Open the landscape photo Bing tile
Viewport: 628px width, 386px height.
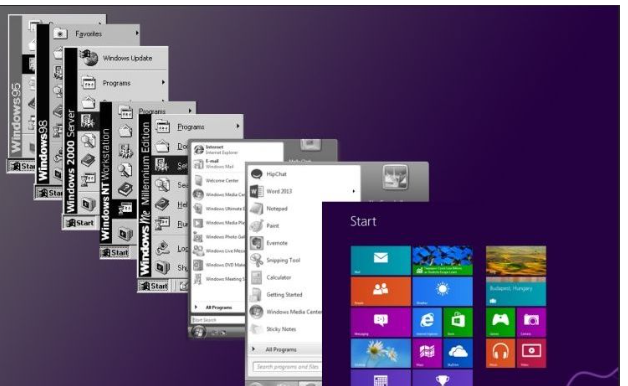pyautogui.click(x=516, y=260)
